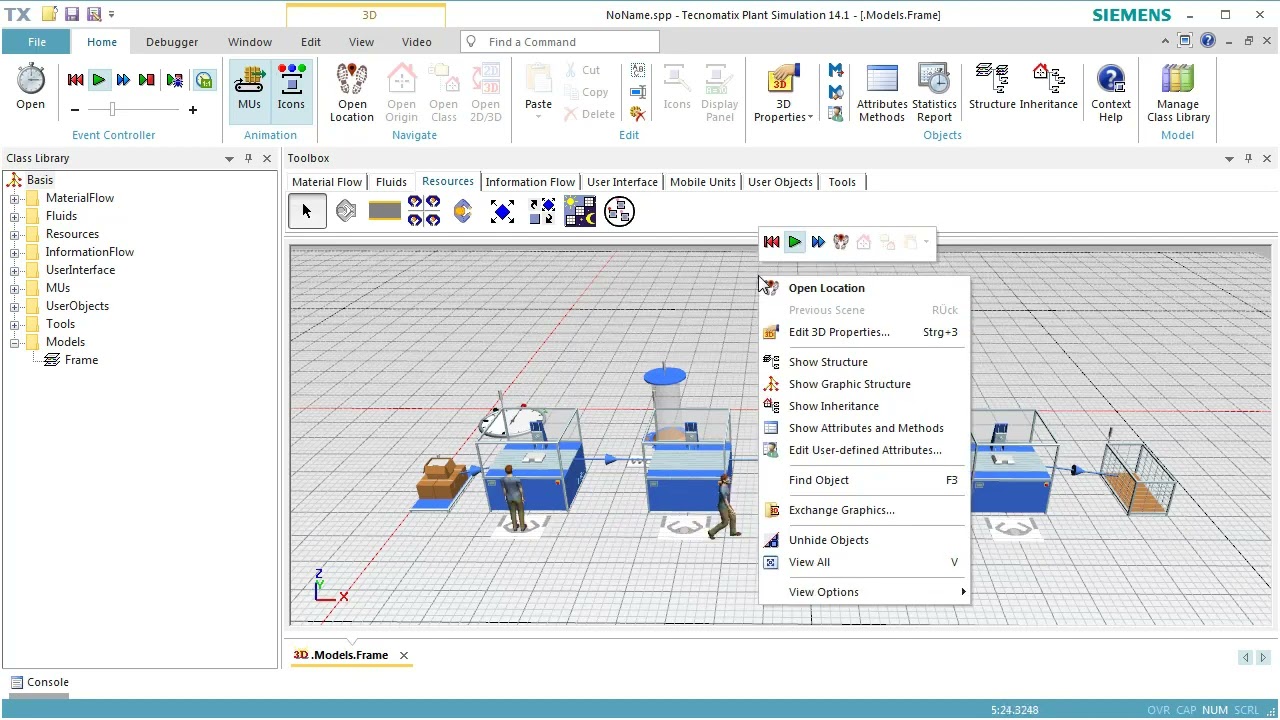
Task: Open Class Library panel options dropdown
Action: point(229,158)
